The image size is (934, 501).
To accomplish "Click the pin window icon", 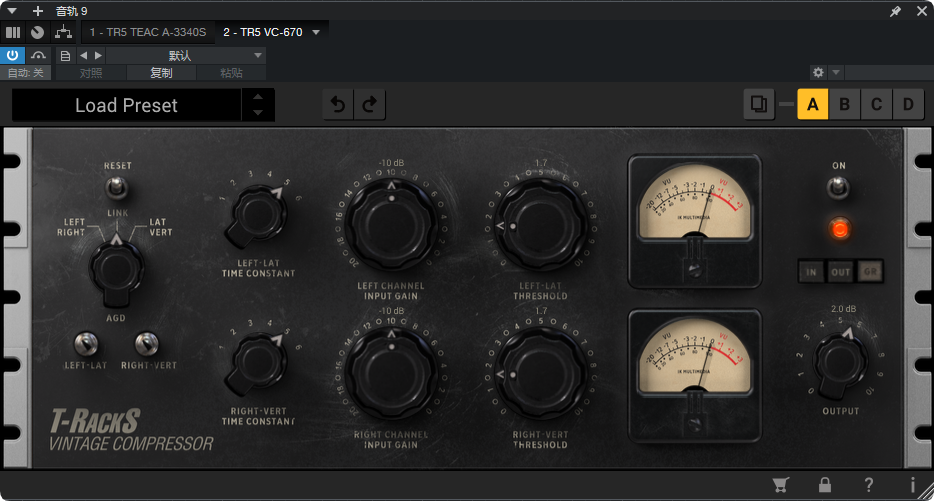I will click(x=895, y=11).
